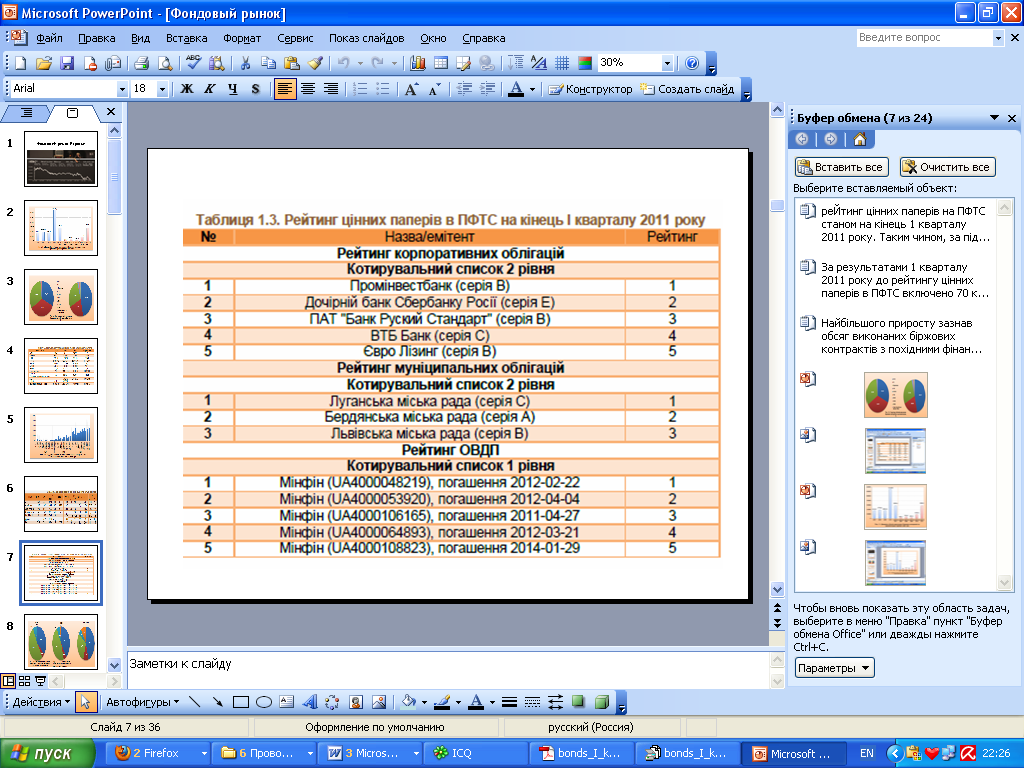Align text left
The image size is (1024, 768).
[285, 89]
